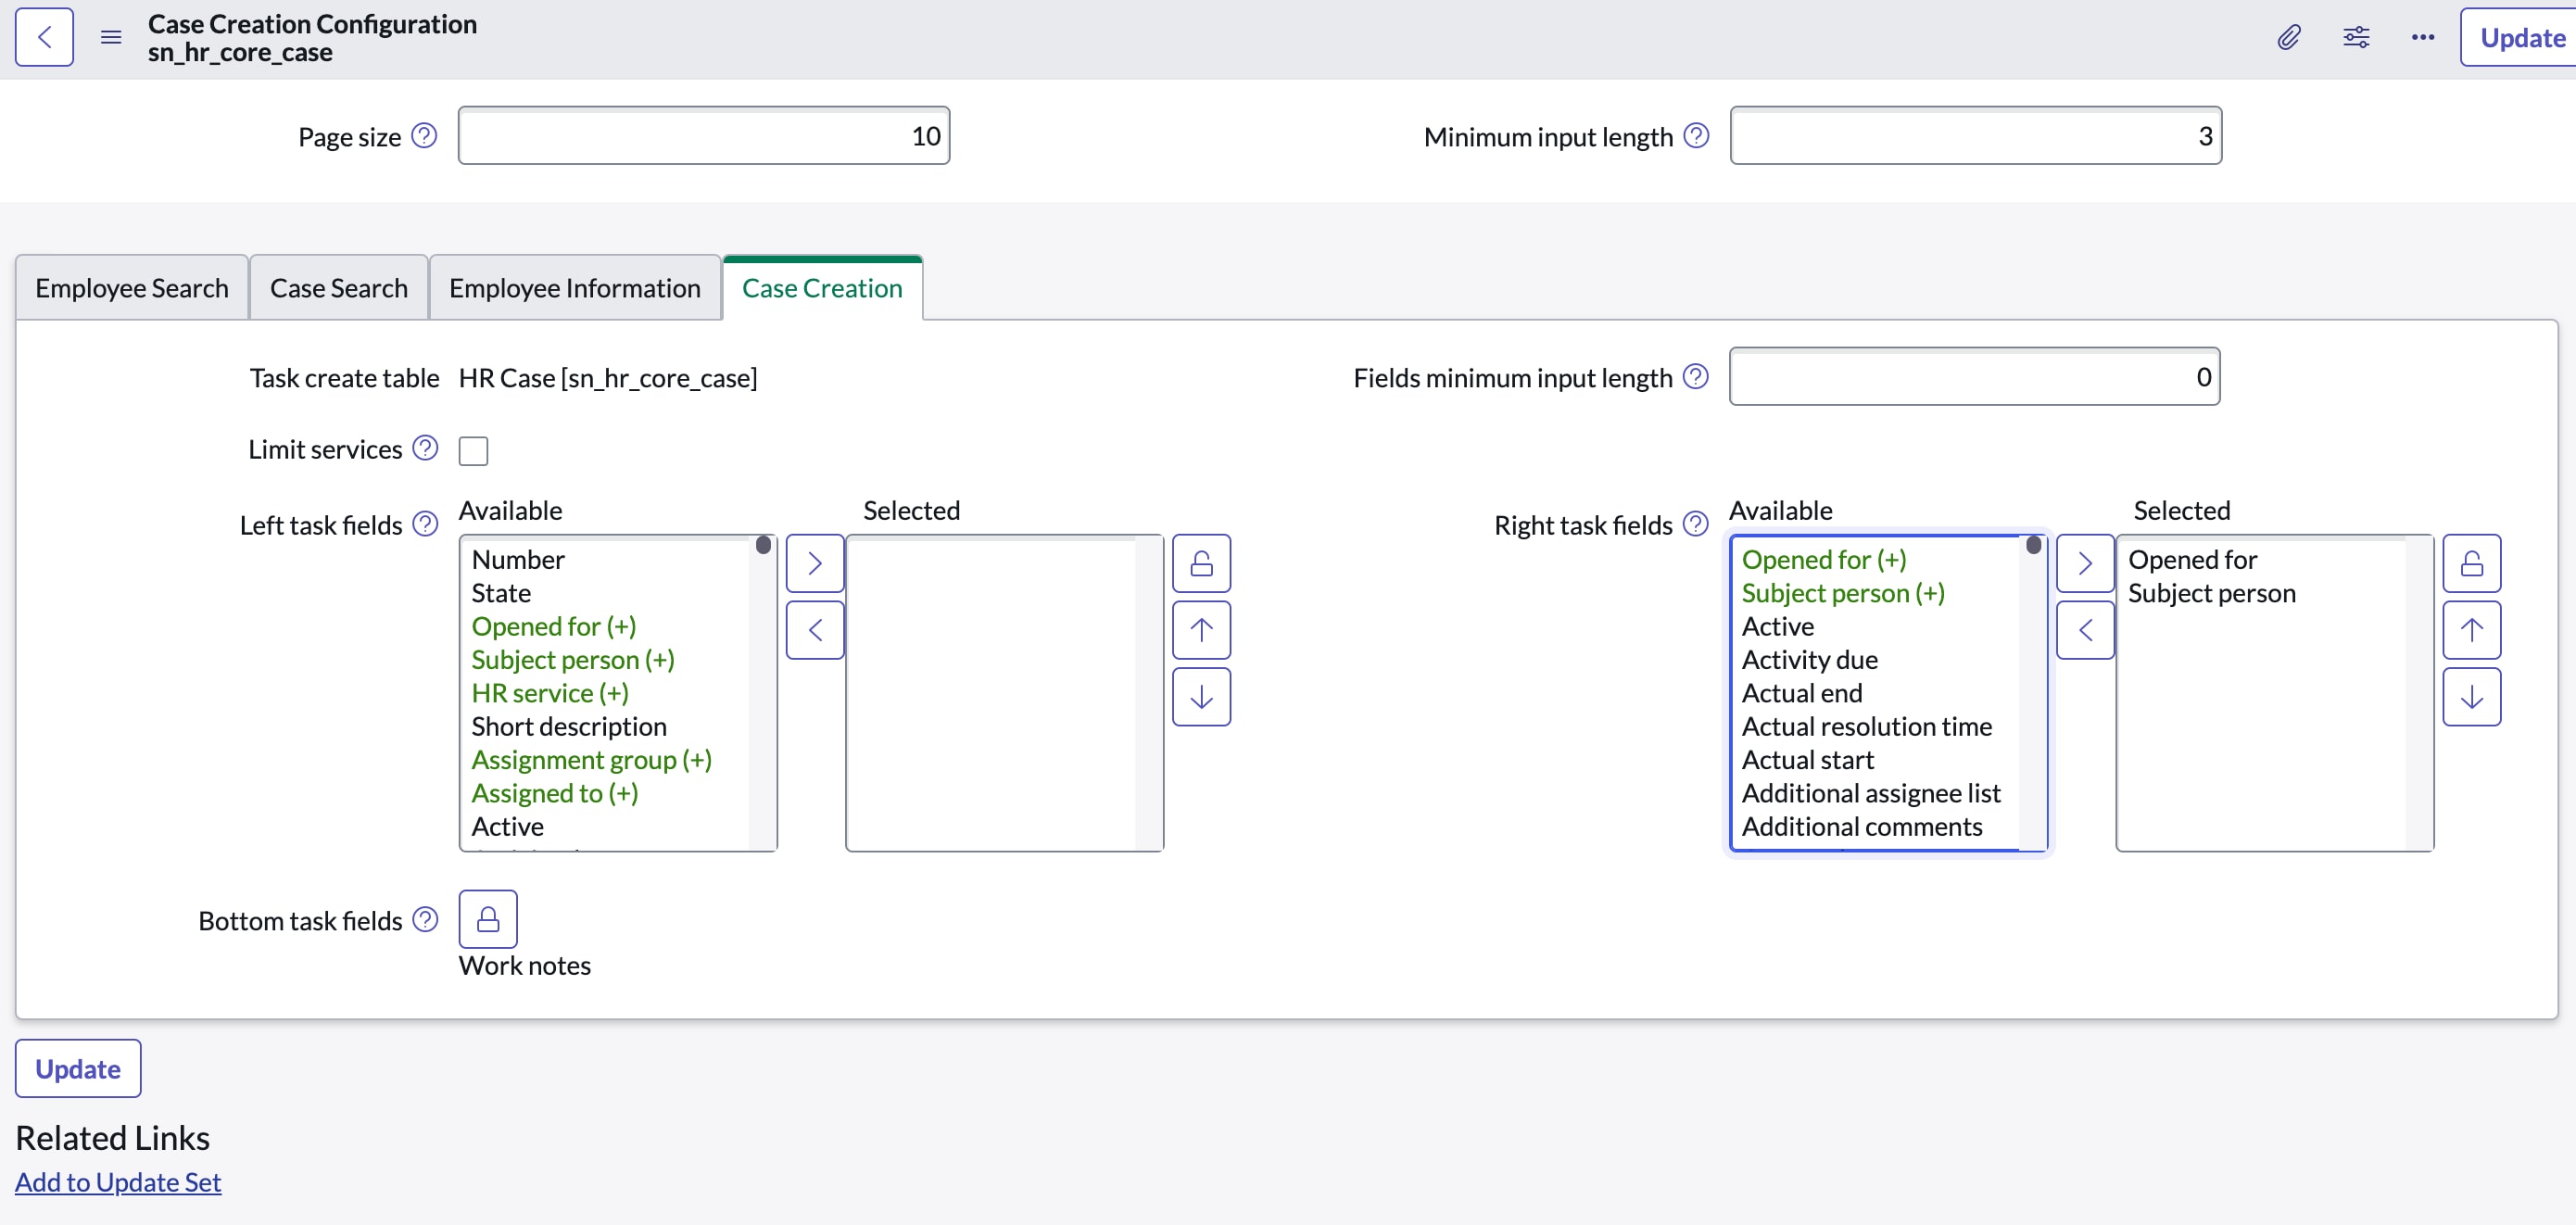Open the personalize form settings icon
The height and width of the screenshot is (1225, 2576).
point(2356,37)
